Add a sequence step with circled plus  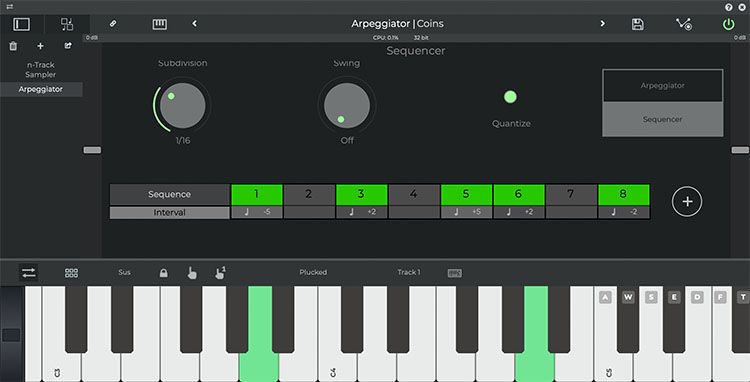pos(687,202)
